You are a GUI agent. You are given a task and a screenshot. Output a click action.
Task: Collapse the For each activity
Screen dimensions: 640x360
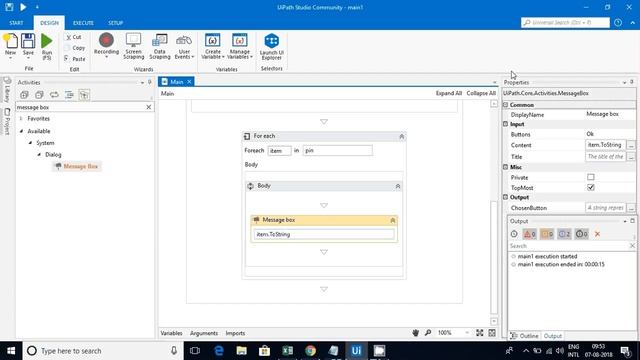click(x=401, y=136)
